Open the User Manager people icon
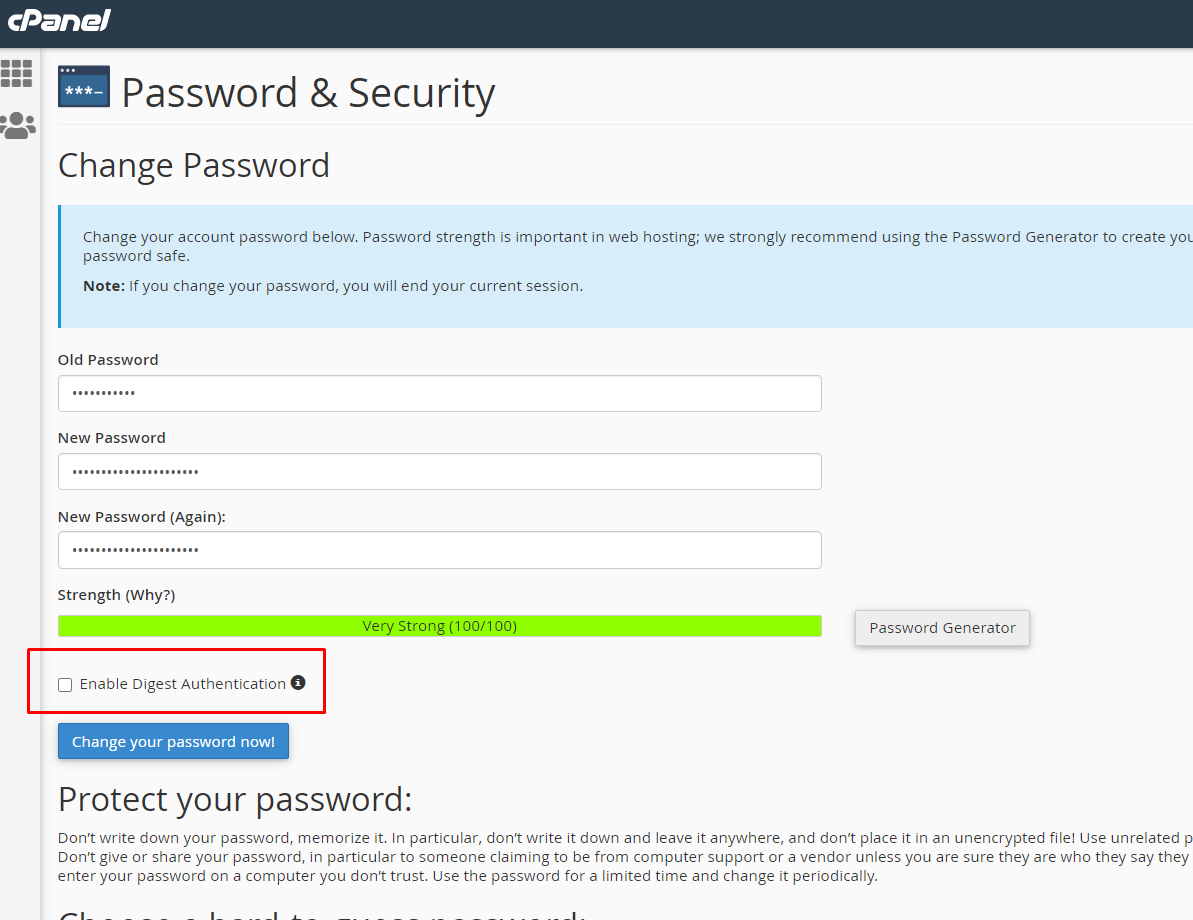Viewport: 1193px width, 920px height. 17,125
